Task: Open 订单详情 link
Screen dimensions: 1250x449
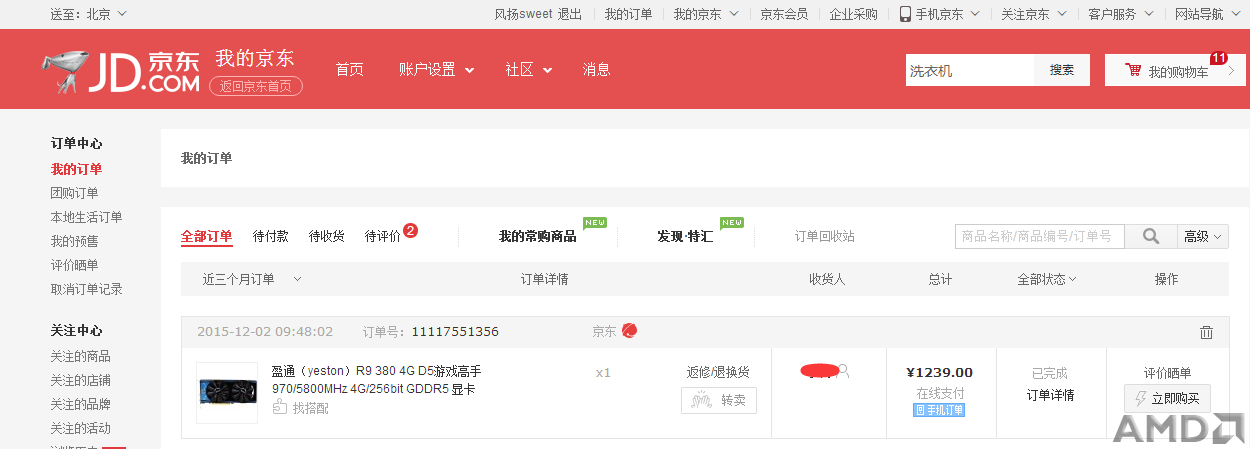Action: click(1050, 395)
